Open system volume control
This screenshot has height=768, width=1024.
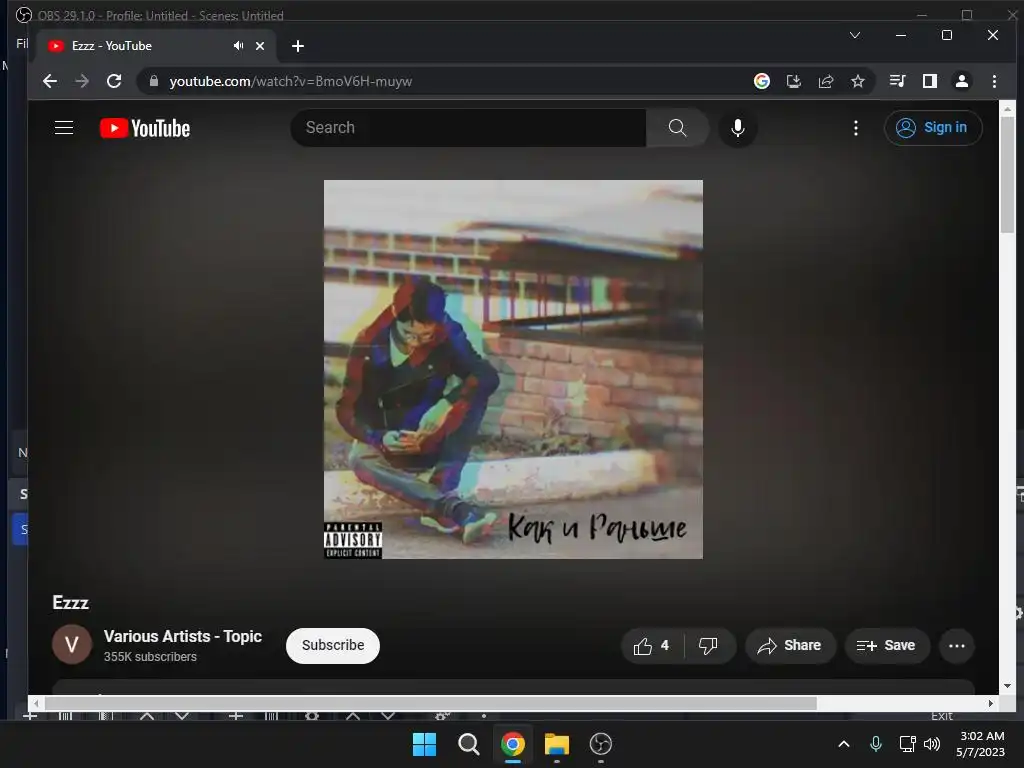pyautogui.click(x=932, y=744)
